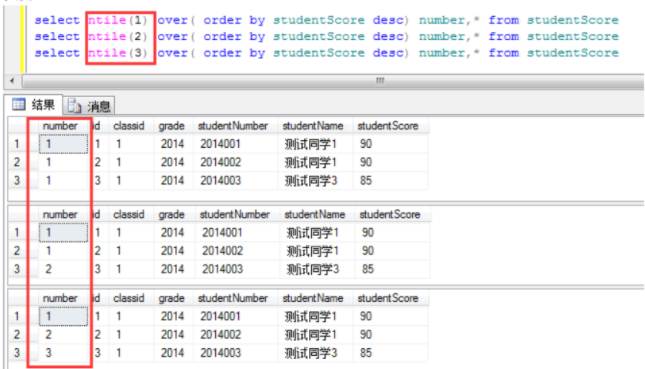Click the results grid icon on 结果 tab
Screen dimensions: 645x369
[x=19, y=104]
